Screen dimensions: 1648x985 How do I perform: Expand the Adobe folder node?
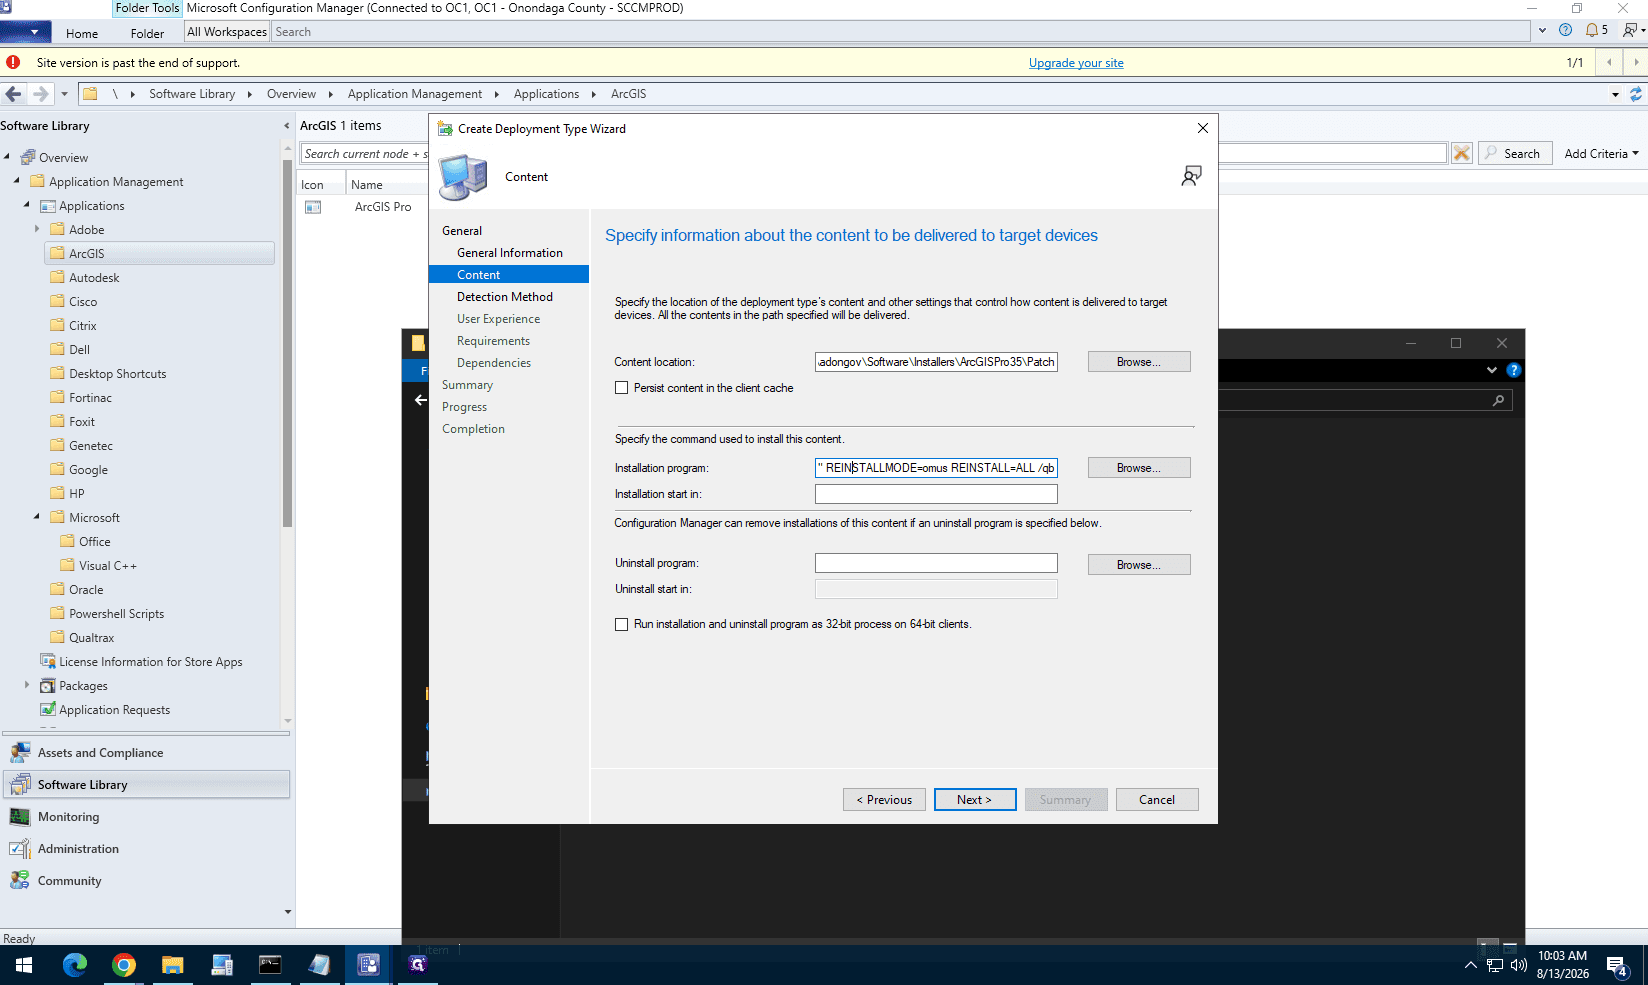[37, 229]
